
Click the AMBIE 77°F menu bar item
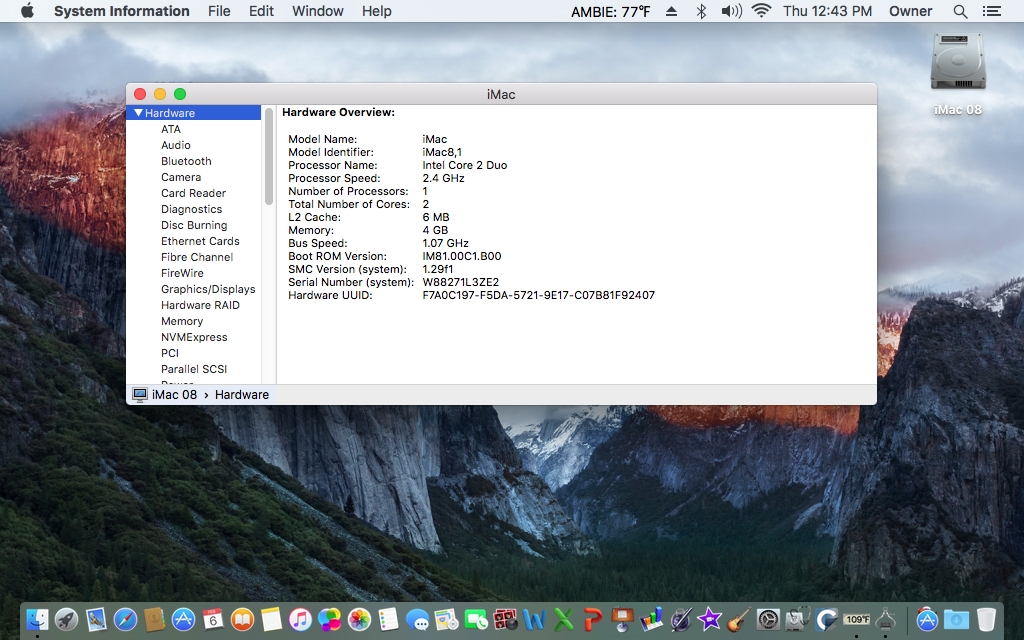pyautogui.click(x=611, y=11)
